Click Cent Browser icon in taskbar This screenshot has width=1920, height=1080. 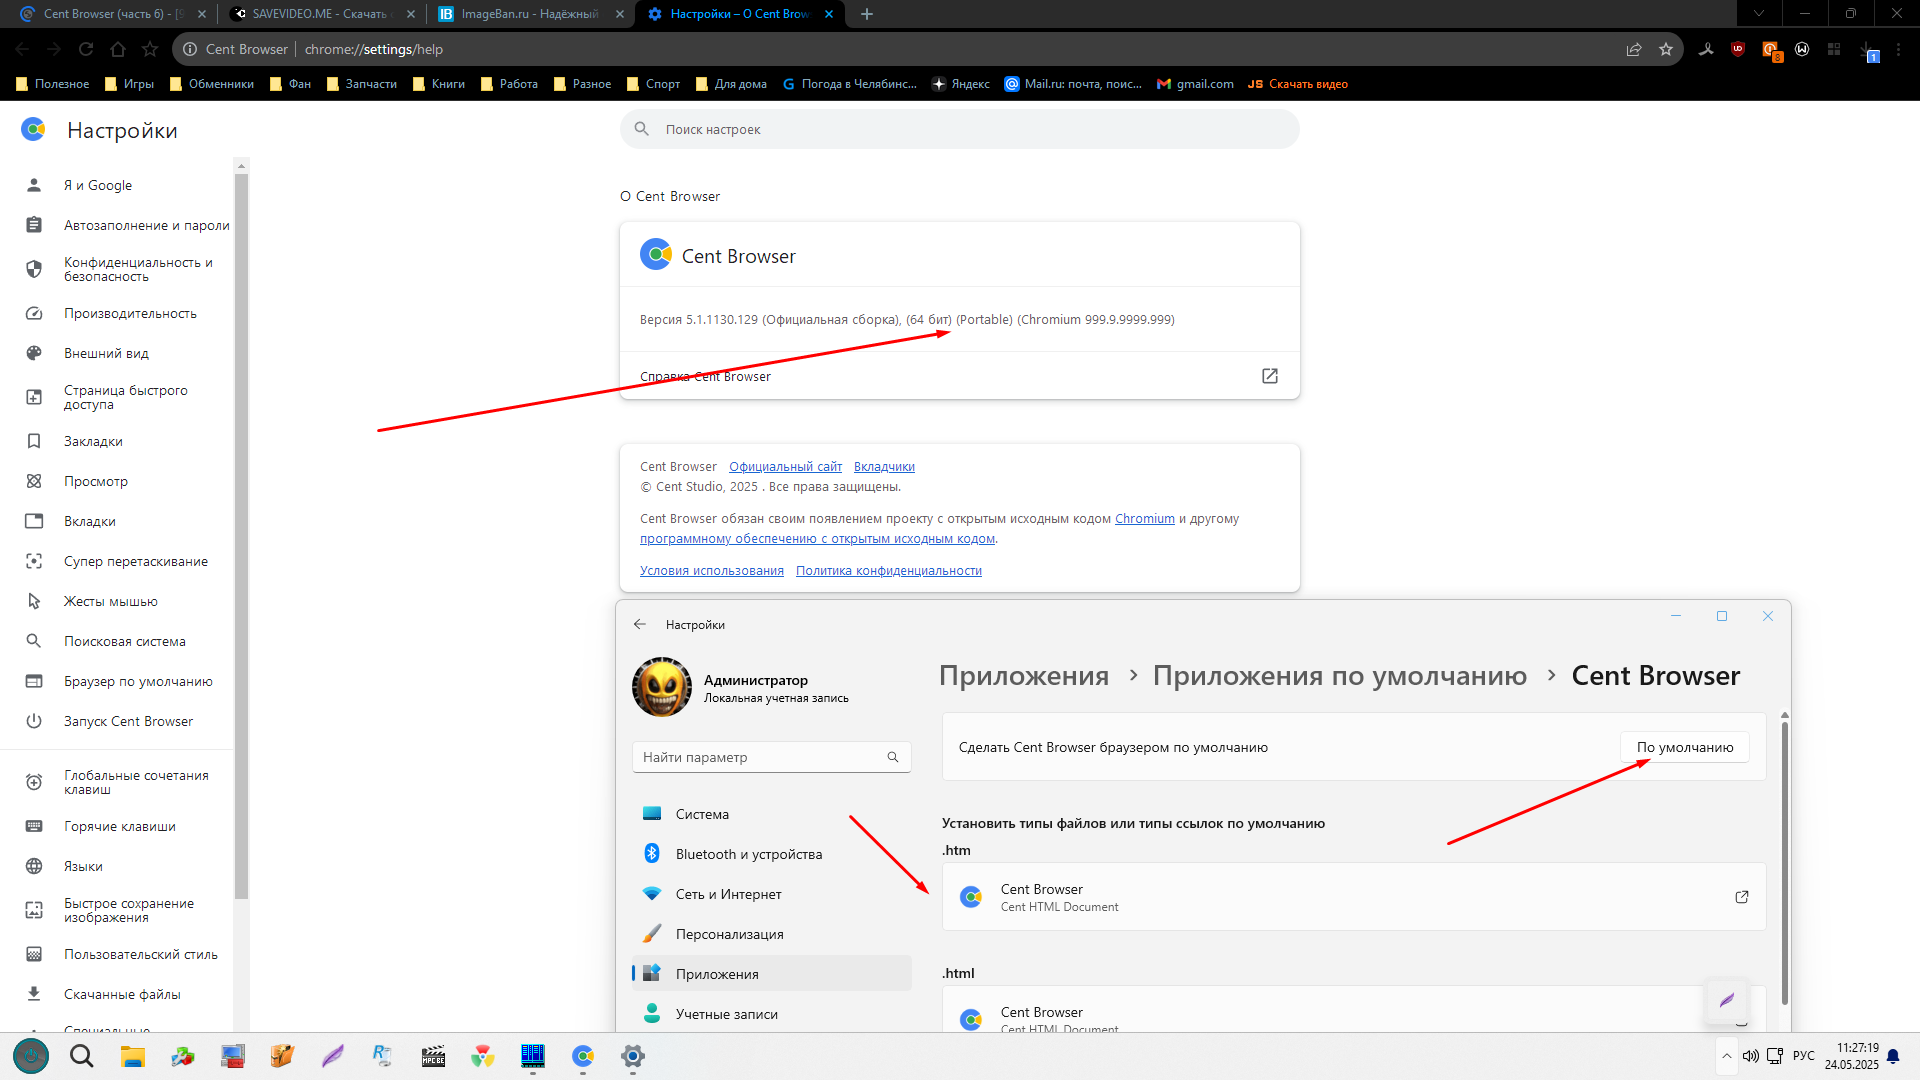tap(583, 1056)
